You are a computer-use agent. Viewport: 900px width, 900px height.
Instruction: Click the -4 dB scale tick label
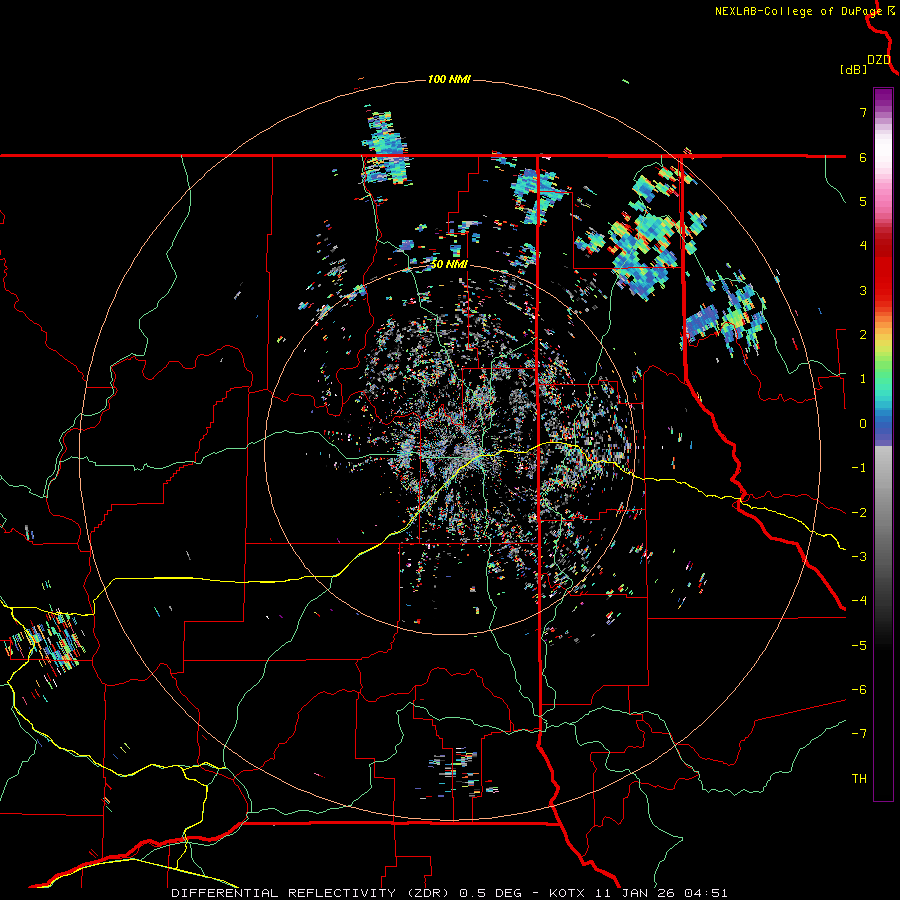859,601
